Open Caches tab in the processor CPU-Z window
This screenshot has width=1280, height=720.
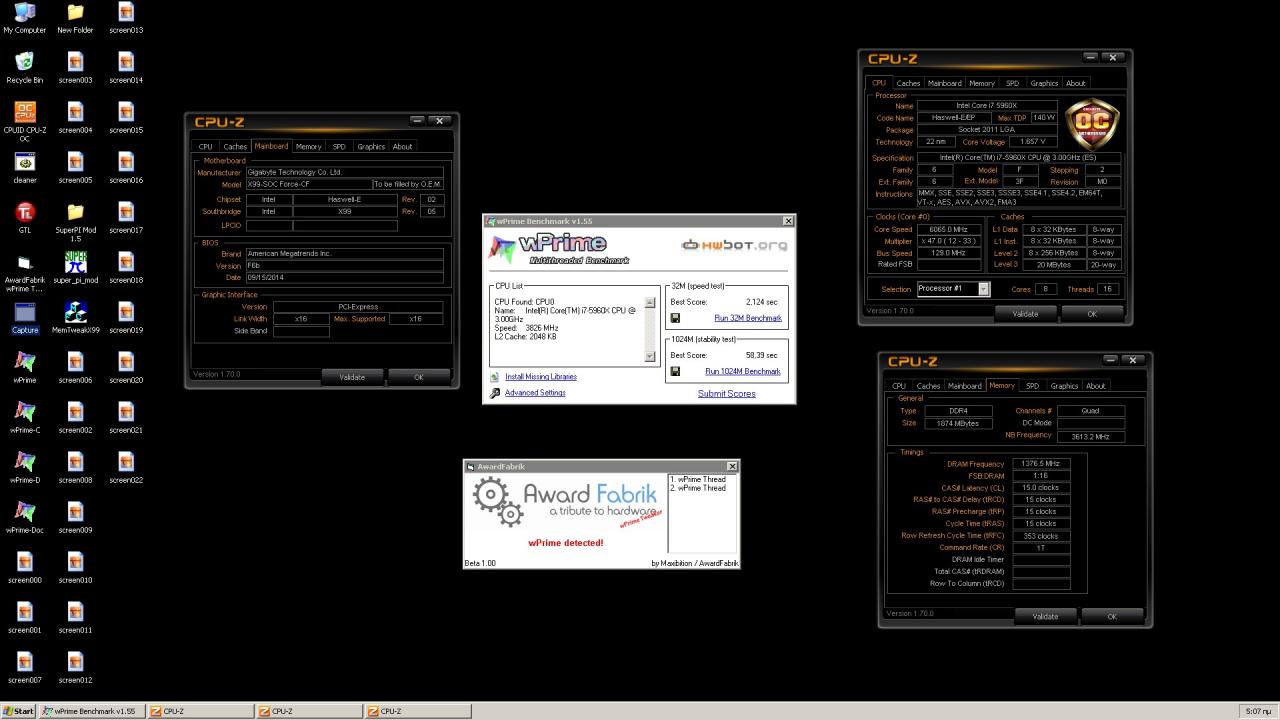pos(908,83)
